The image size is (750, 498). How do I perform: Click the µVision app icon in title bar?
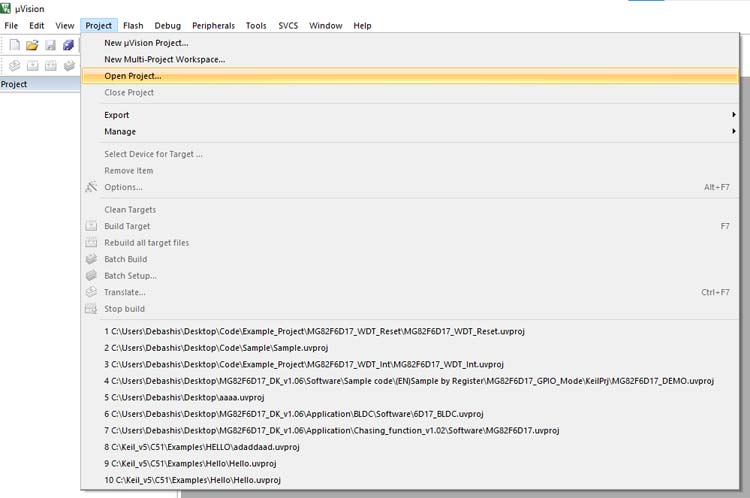pyautogui.click(x=5, y=8)
